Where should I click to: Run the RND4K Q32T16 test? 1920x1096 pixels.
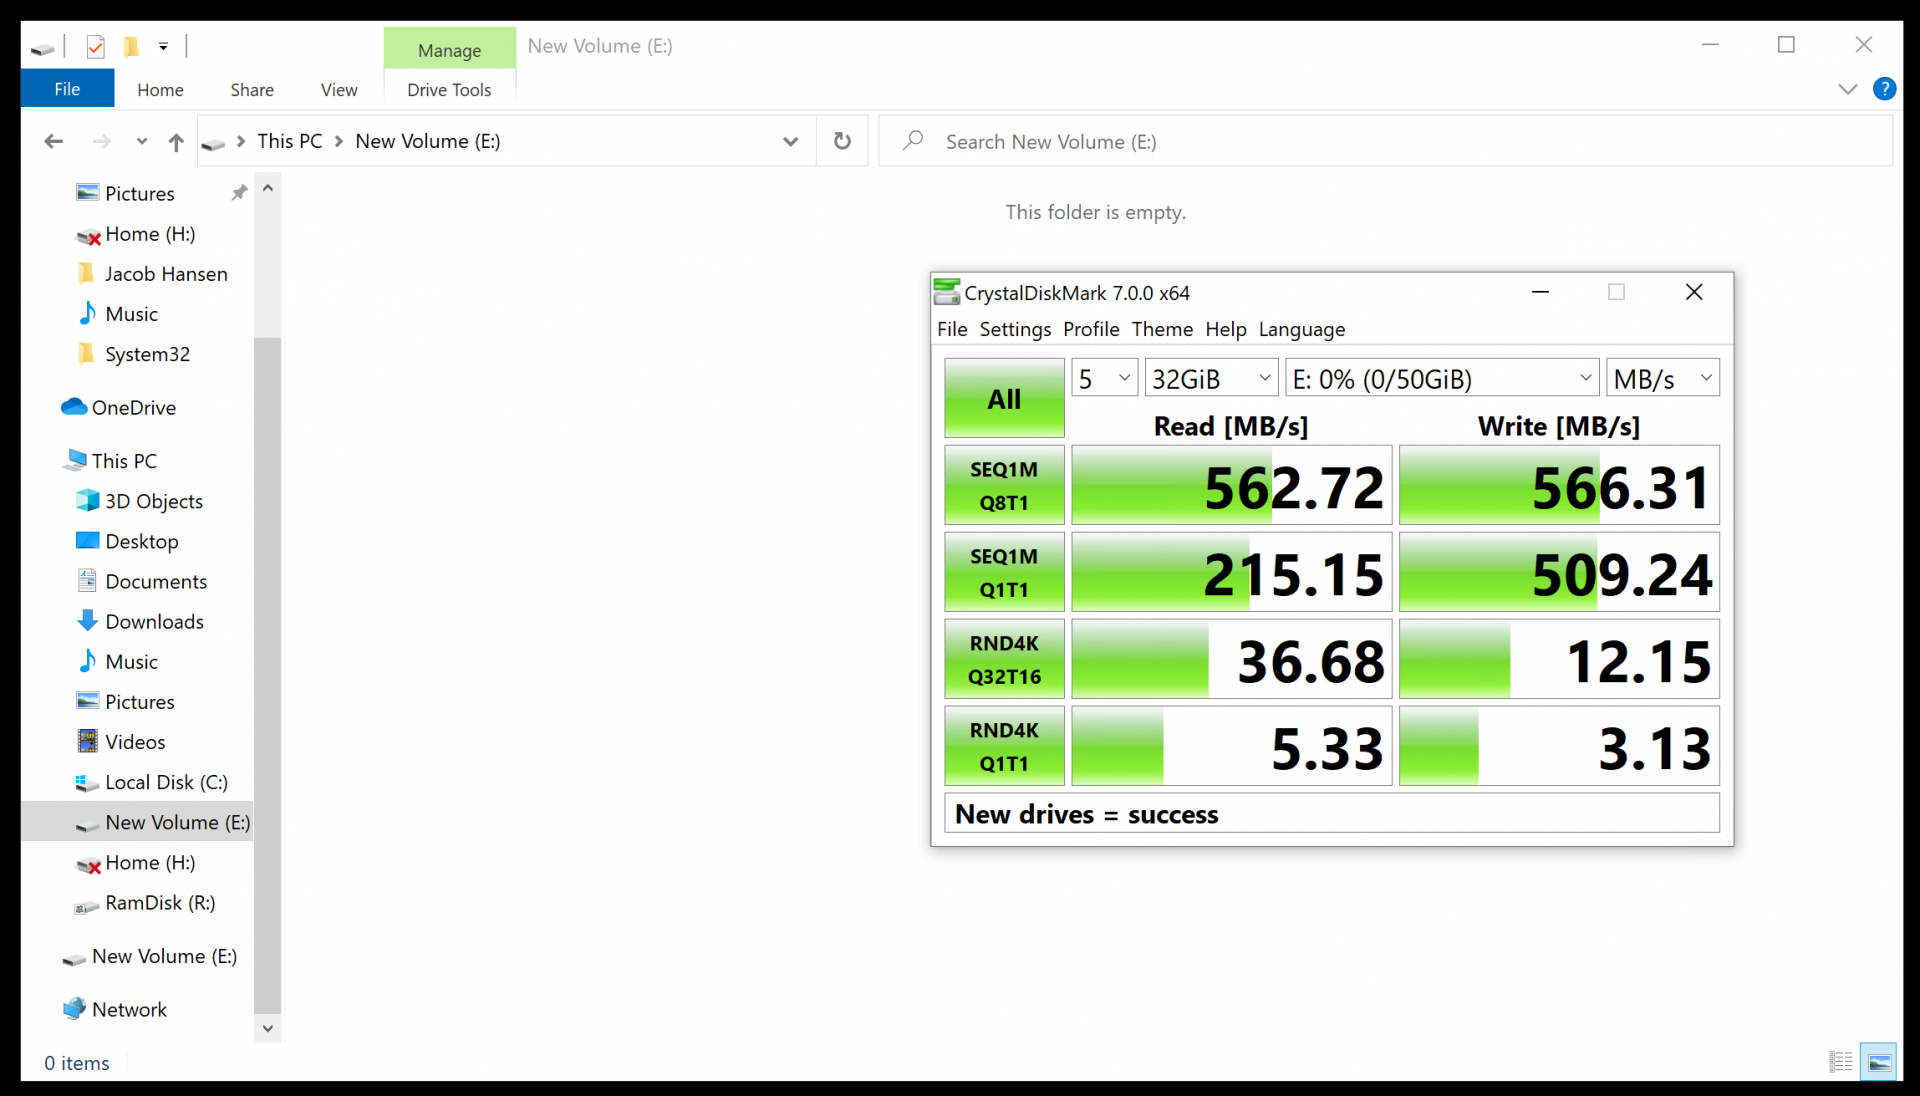coord(1004,659)
